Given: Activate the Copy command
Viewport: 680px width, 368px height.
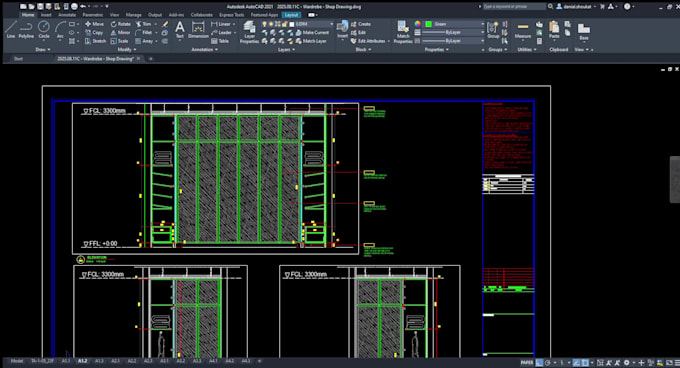Looking at the screenshot, I should point(94,33).
